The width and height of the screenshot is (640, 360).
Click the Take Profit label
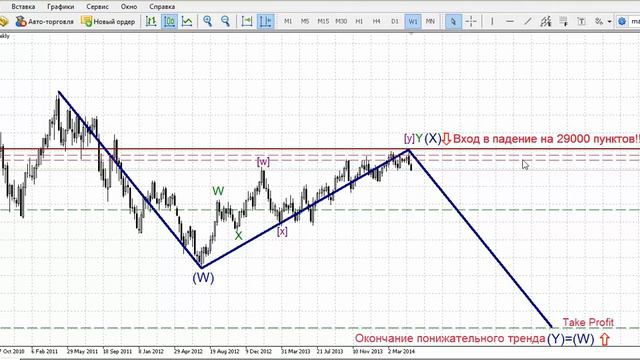point(588,322)
